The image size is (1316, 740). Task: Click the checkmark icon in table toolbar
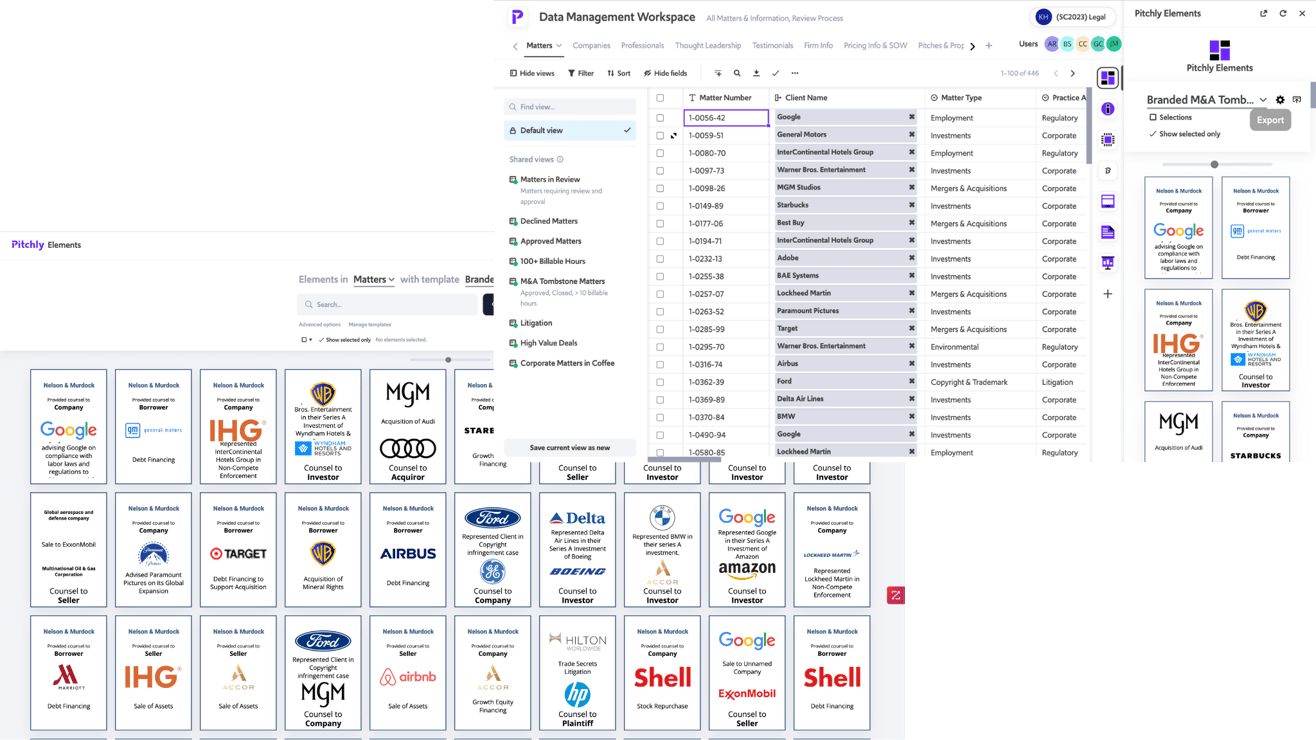tap(775, 73)
